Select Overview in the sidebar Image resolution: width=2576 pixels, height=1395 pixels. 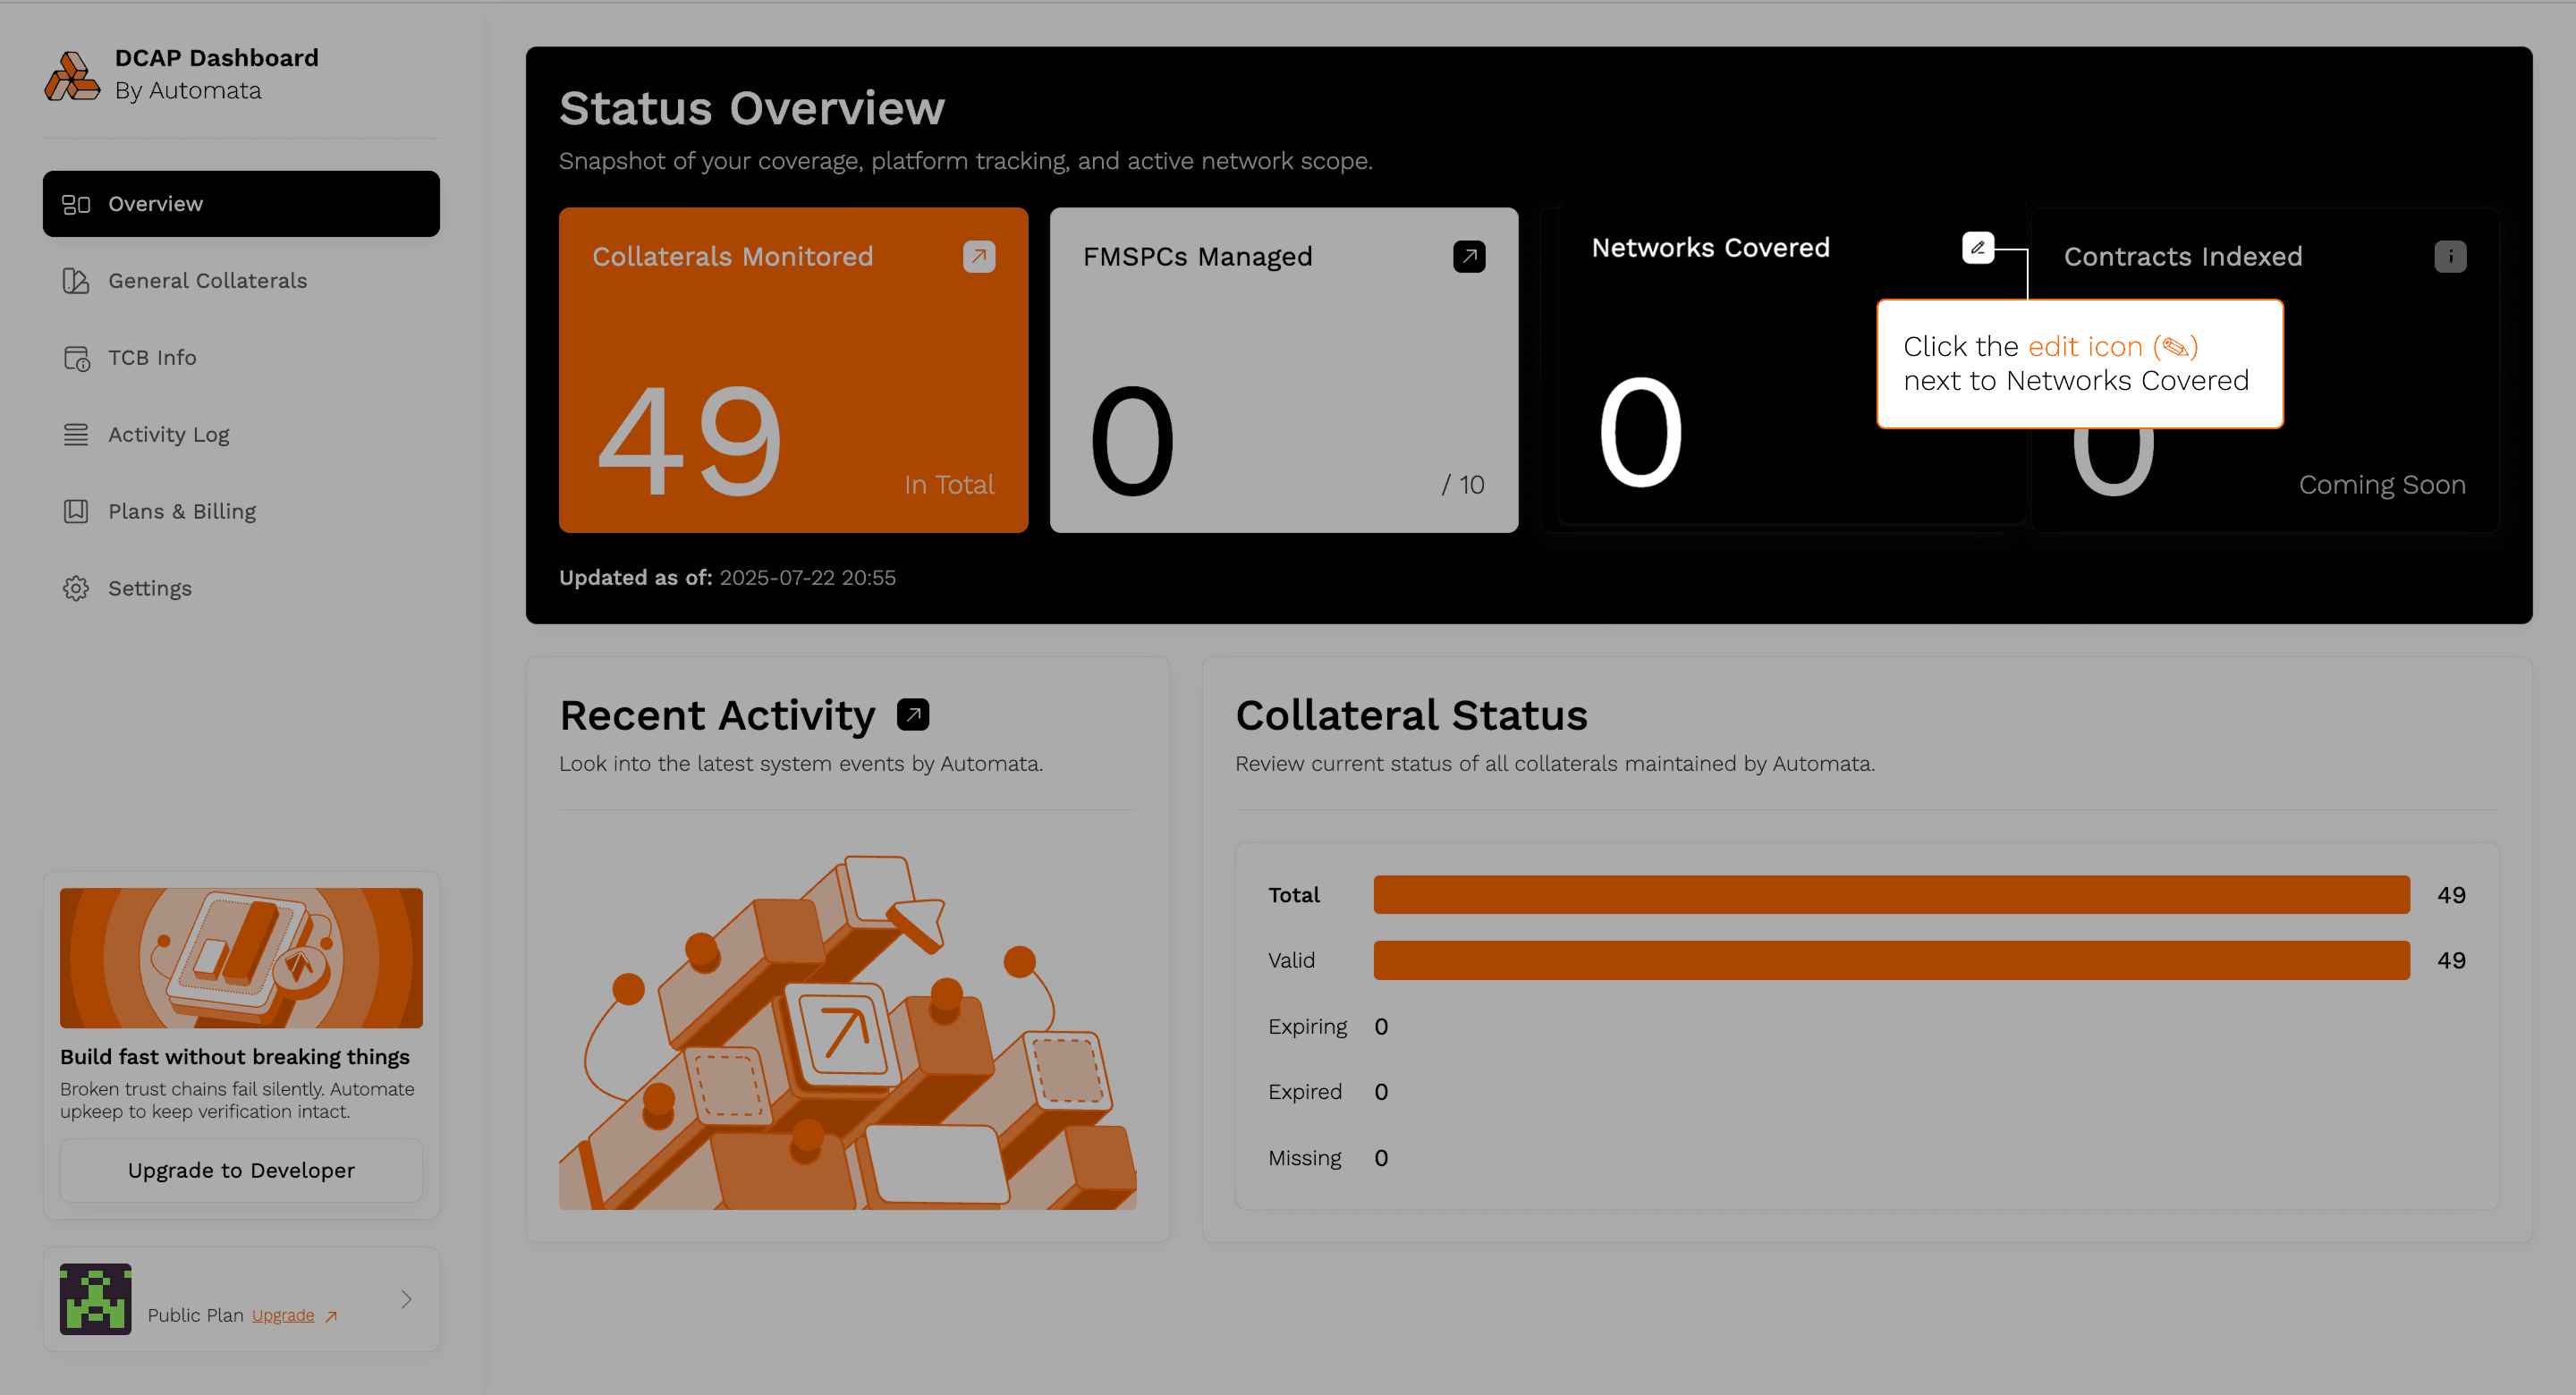pyautogui.click(x=155, y=203)
